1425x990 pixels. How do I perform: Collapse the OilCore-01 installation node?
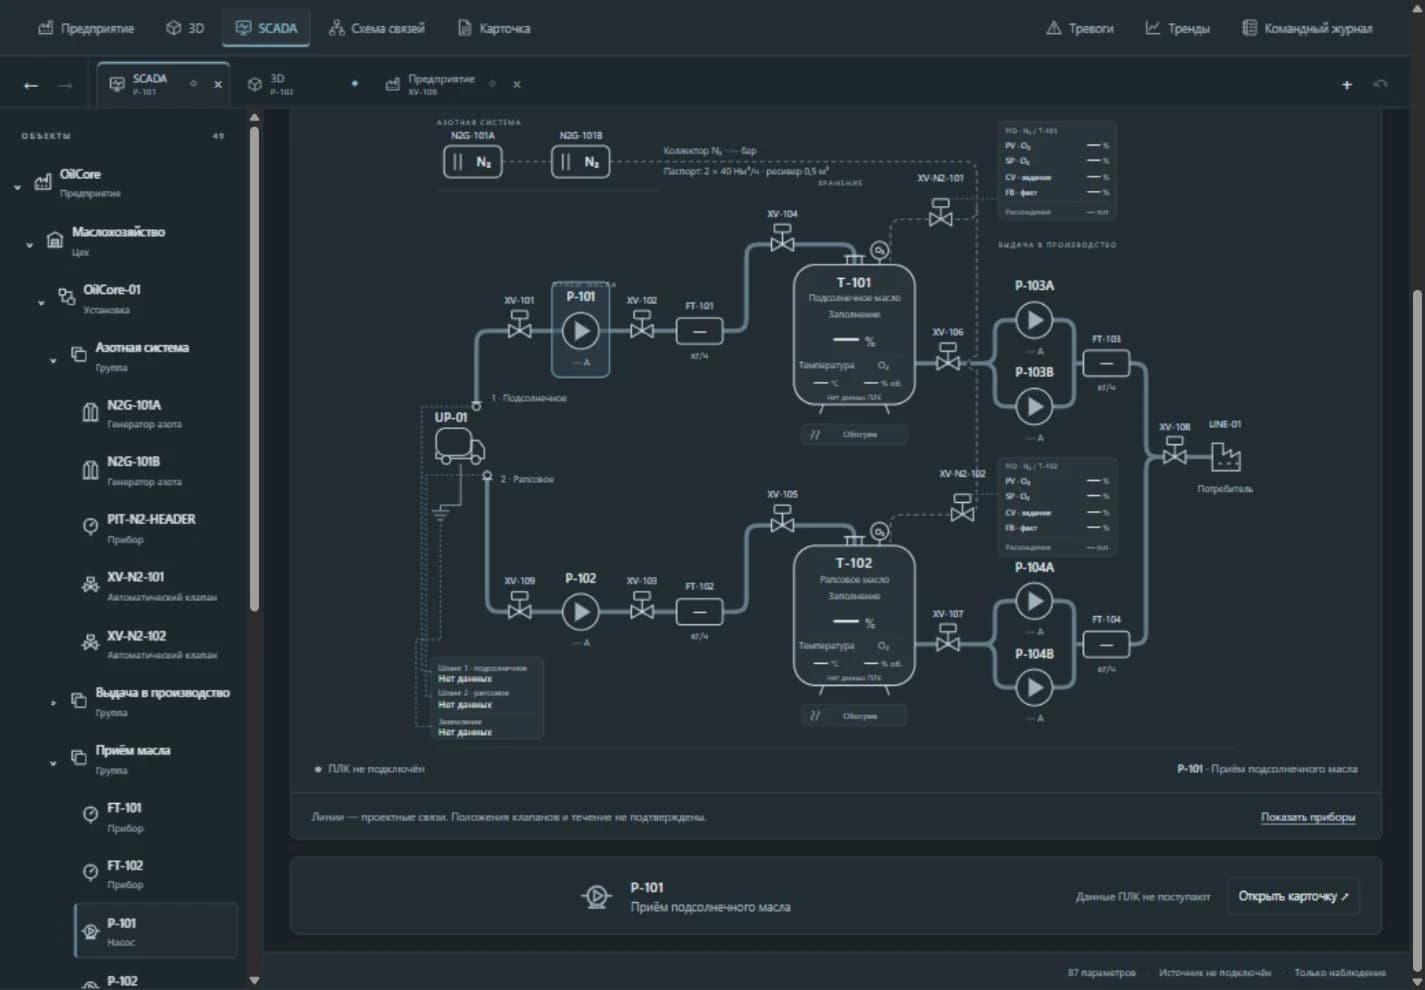point(41,303)
